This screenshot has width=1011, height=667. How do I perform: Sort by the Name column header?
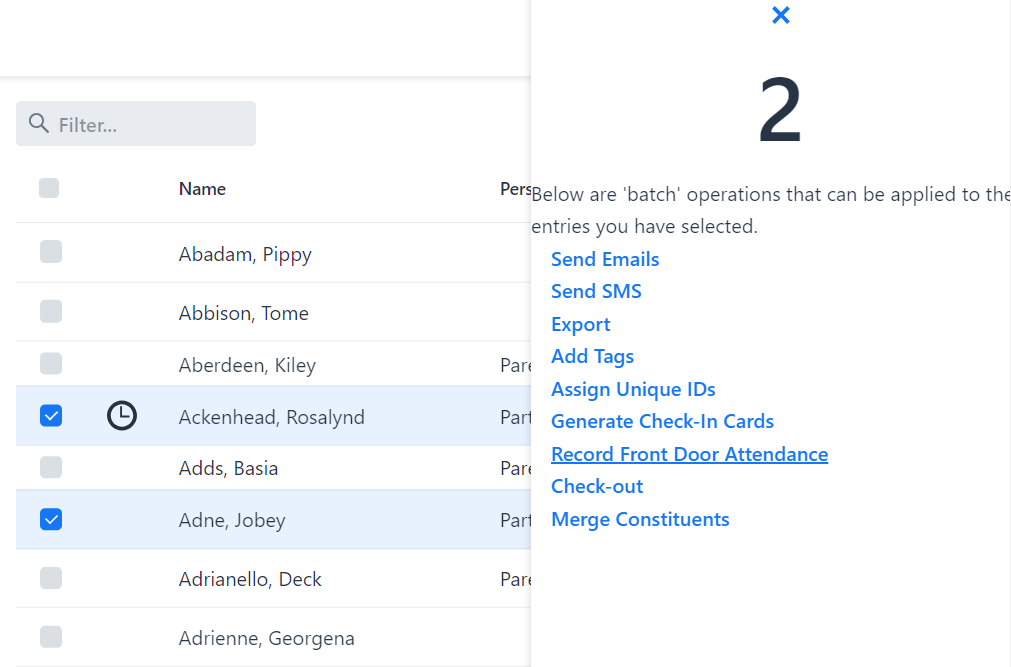coord(202,189)
